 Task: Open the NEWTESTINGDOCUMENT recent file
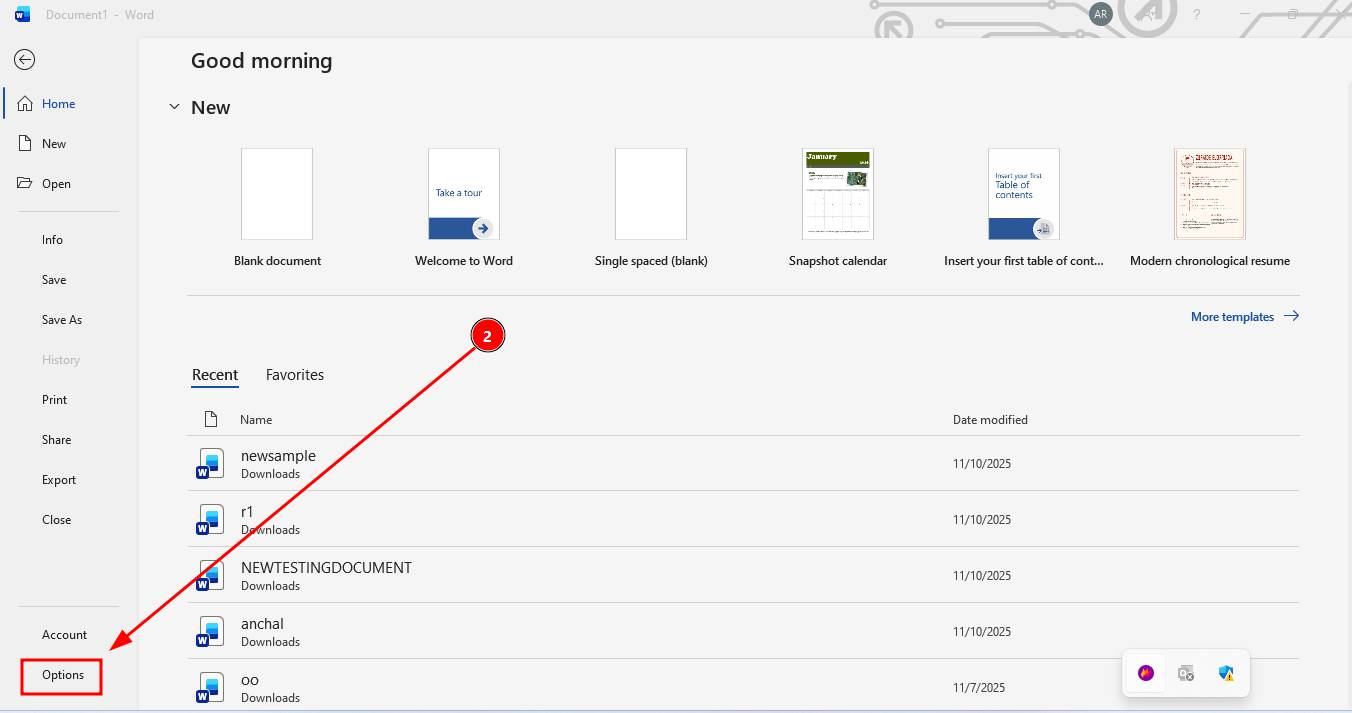326,568
